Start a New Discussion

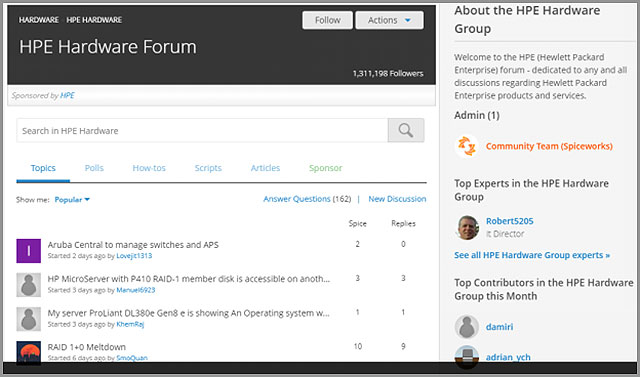coord(397,199)
